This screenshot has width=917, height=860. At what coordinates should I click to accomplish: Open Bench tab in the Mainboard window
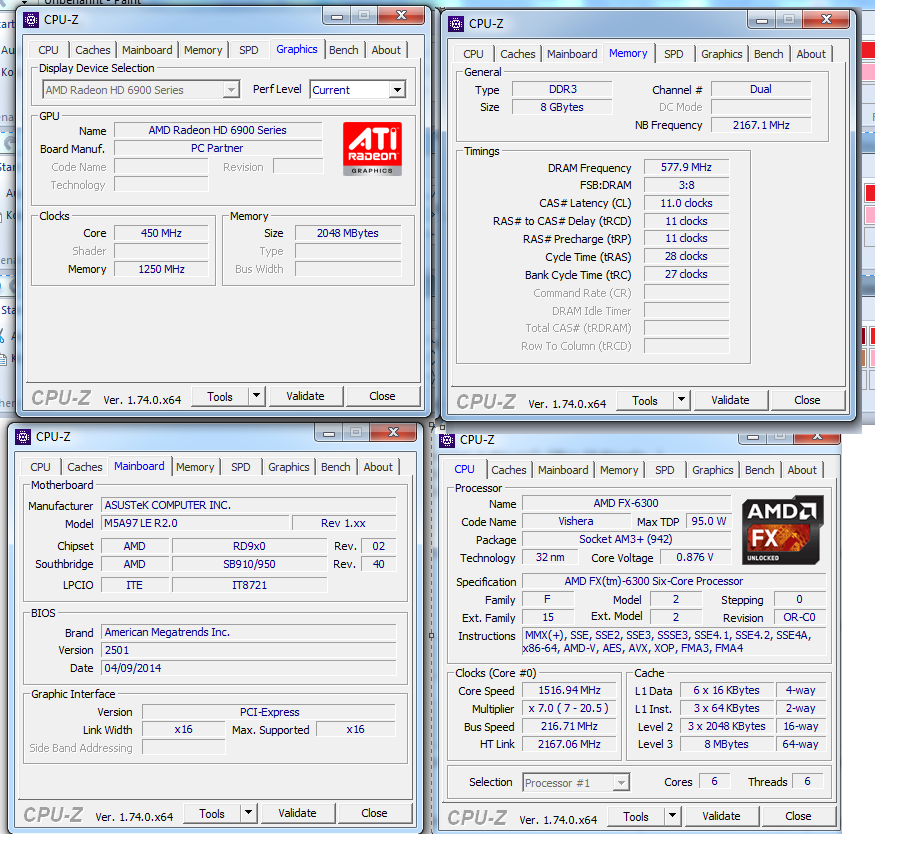(336, 467)
